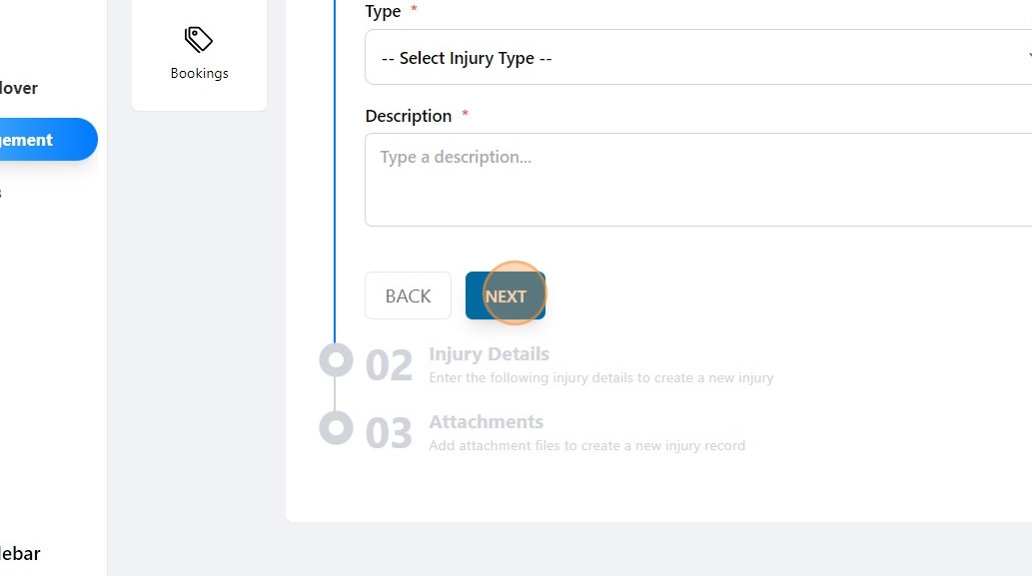The image size is (1032, 576).
Task: Focus the Description text area
Action: click(698, 180)
